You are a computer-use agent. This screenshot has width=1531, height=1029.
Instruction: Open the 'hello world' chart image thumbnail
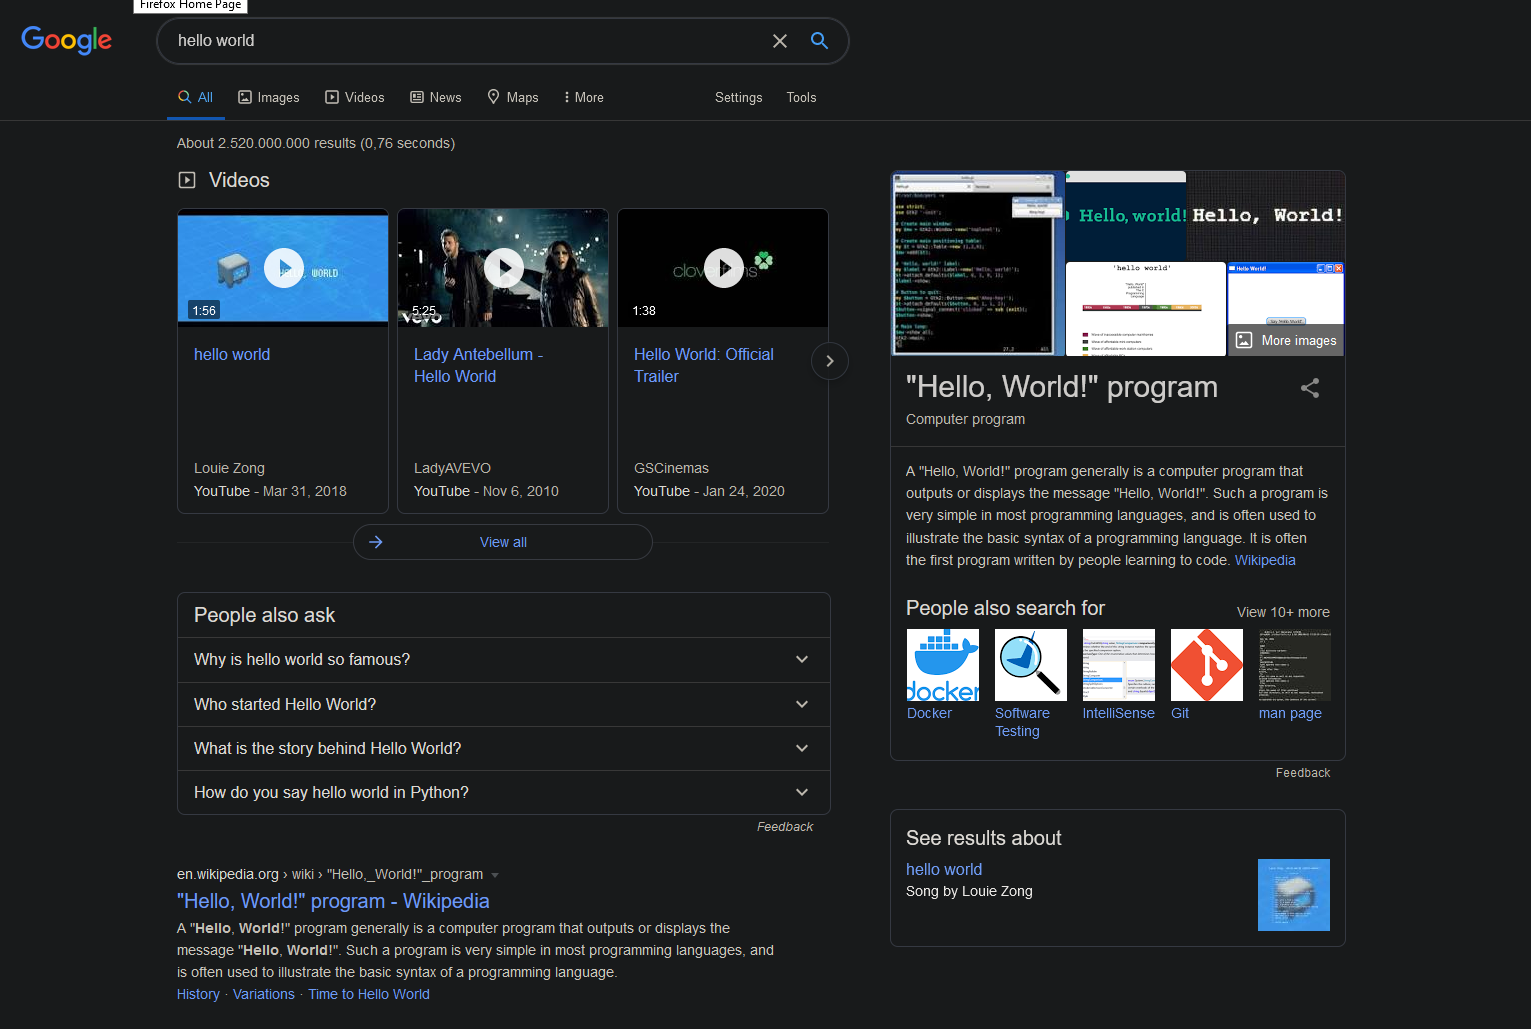pos(1146,309)
